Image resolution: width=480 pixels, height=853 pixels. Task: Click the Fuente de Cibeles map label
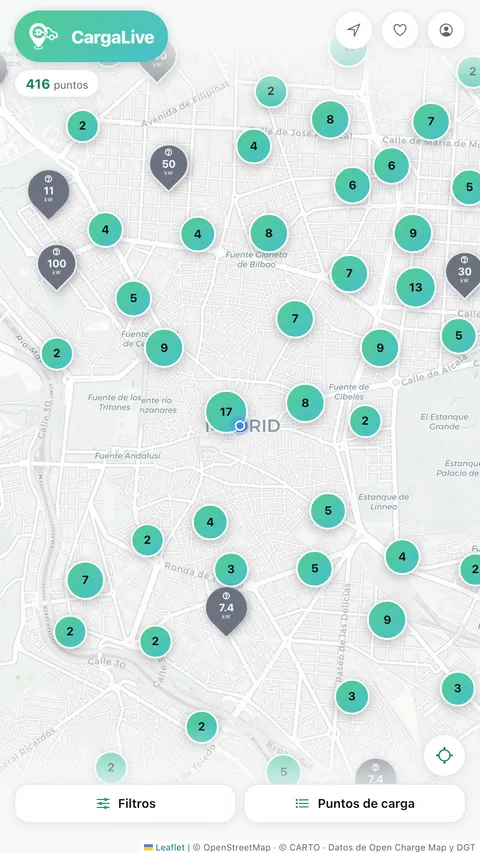pyautogui.click(x=349, y=392)
